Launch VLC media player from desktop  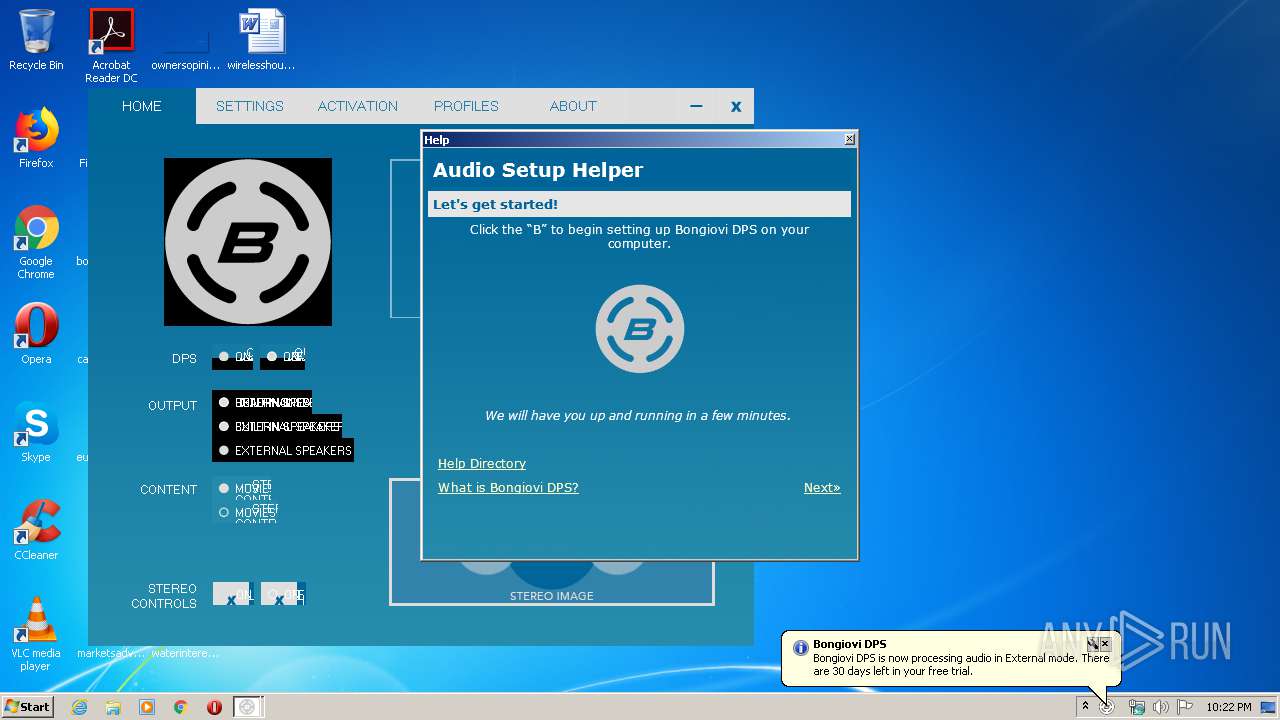click(36, 633)
